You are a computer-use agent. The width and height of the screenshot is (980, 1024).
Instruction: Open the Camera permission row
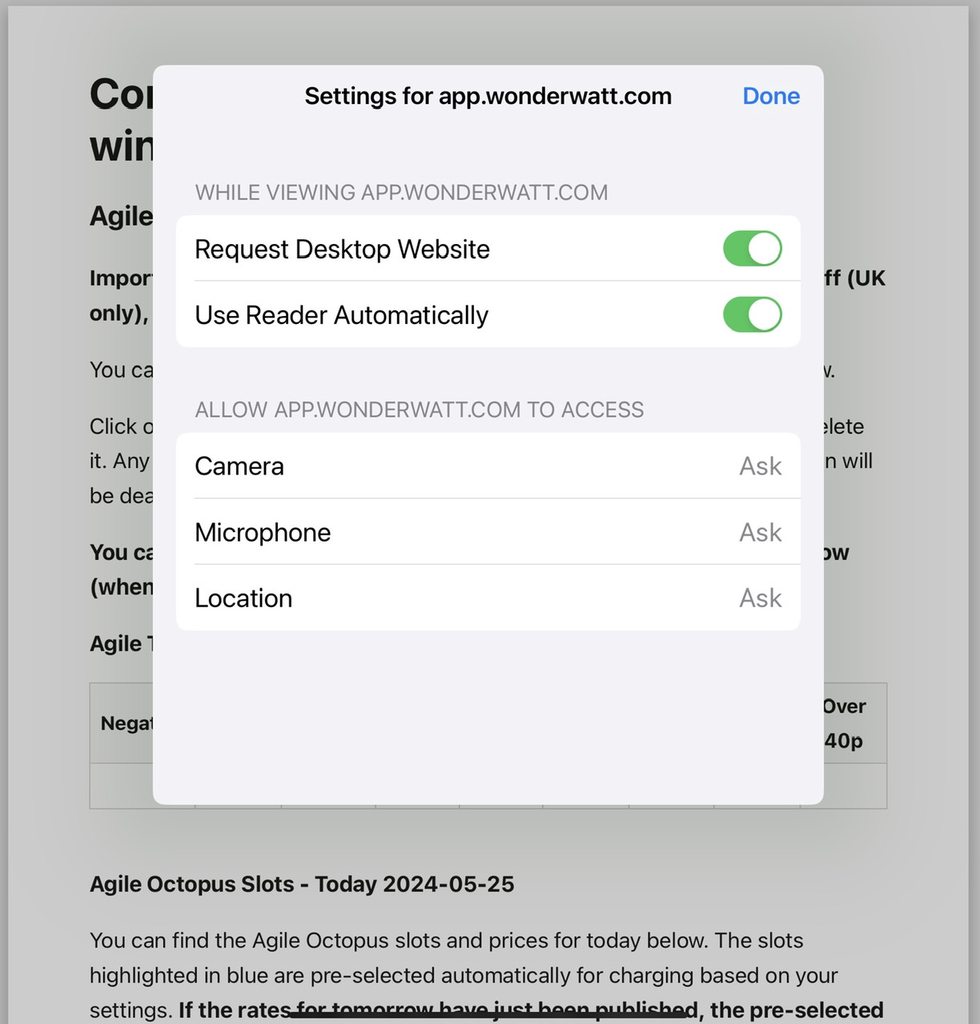[487, 466]
